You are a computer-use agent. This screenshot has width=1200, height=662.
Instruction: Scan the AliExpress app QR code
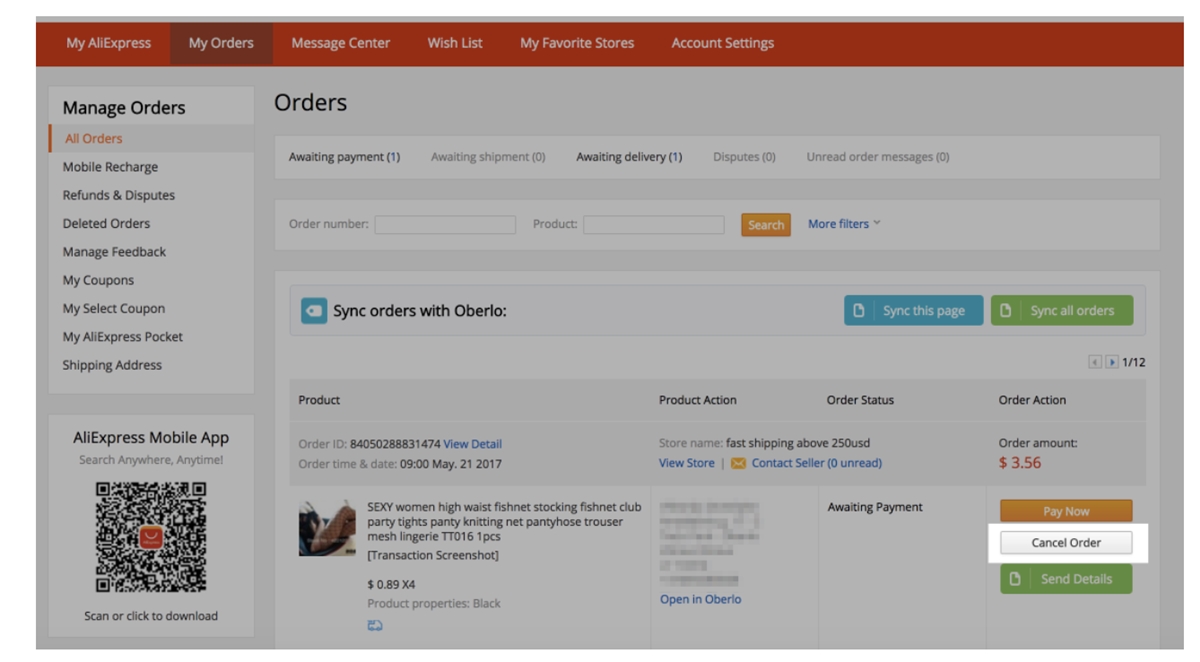[151, 537]
